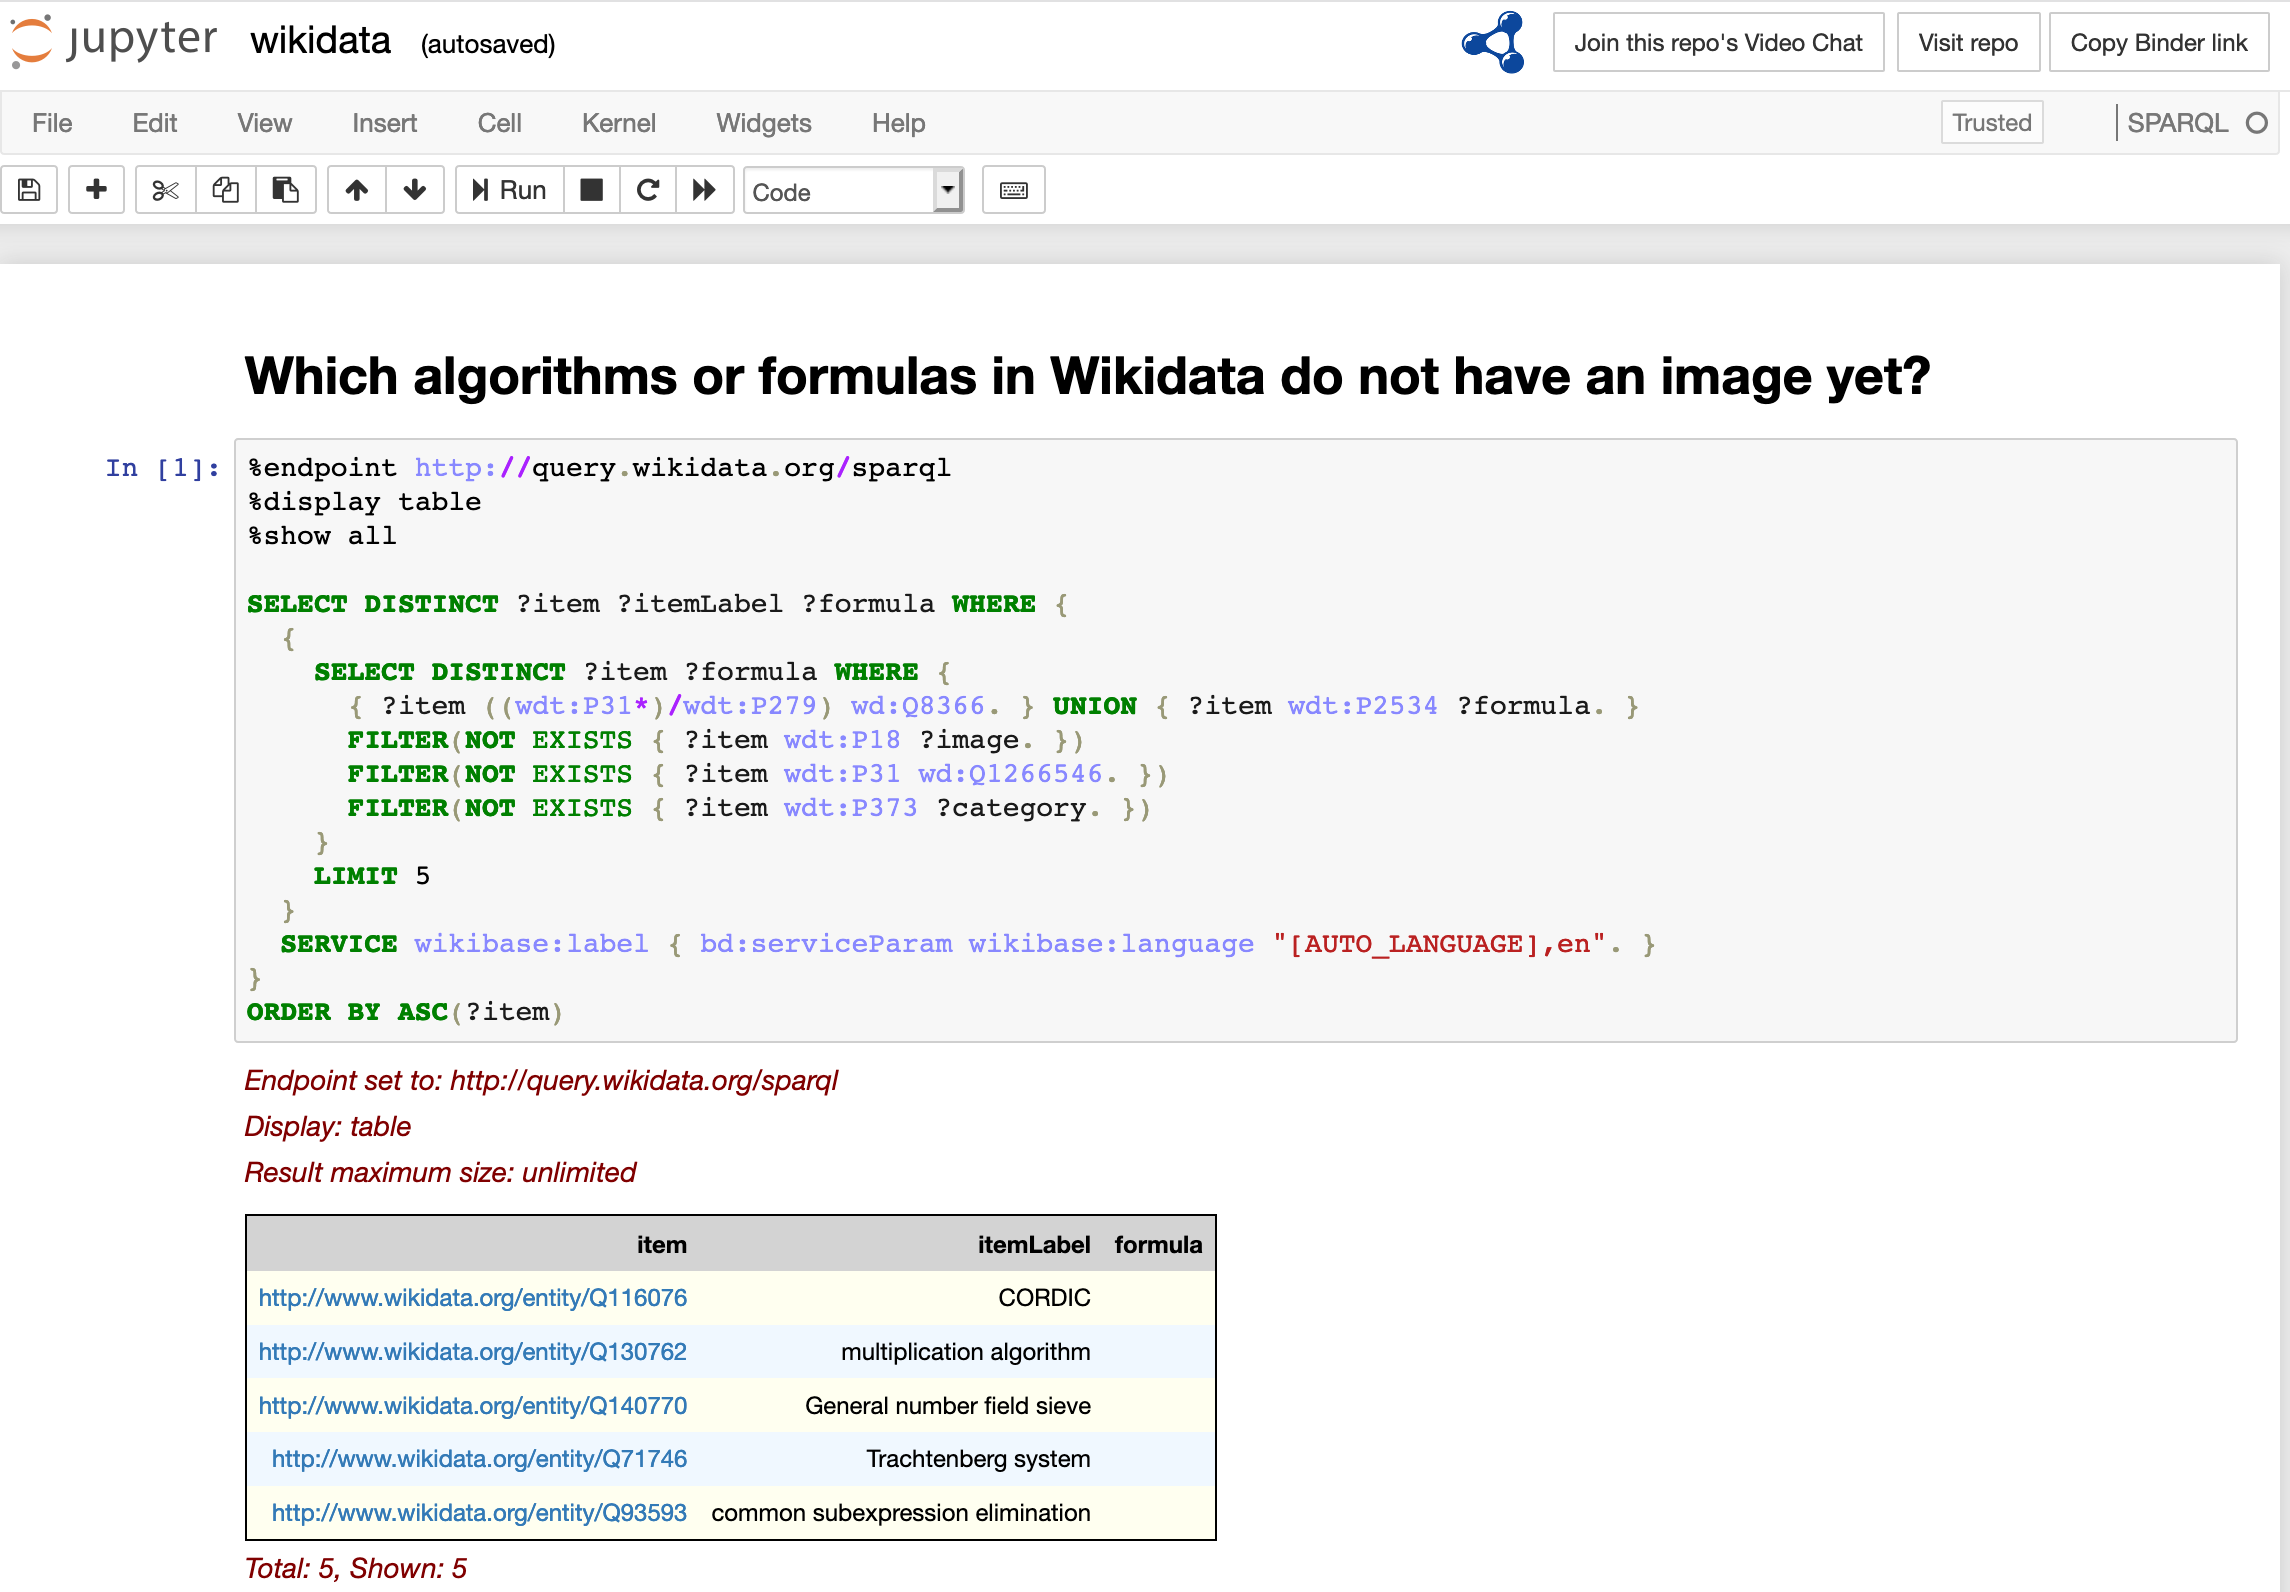Click the Cut selected cells icon

tap(164, 190)
